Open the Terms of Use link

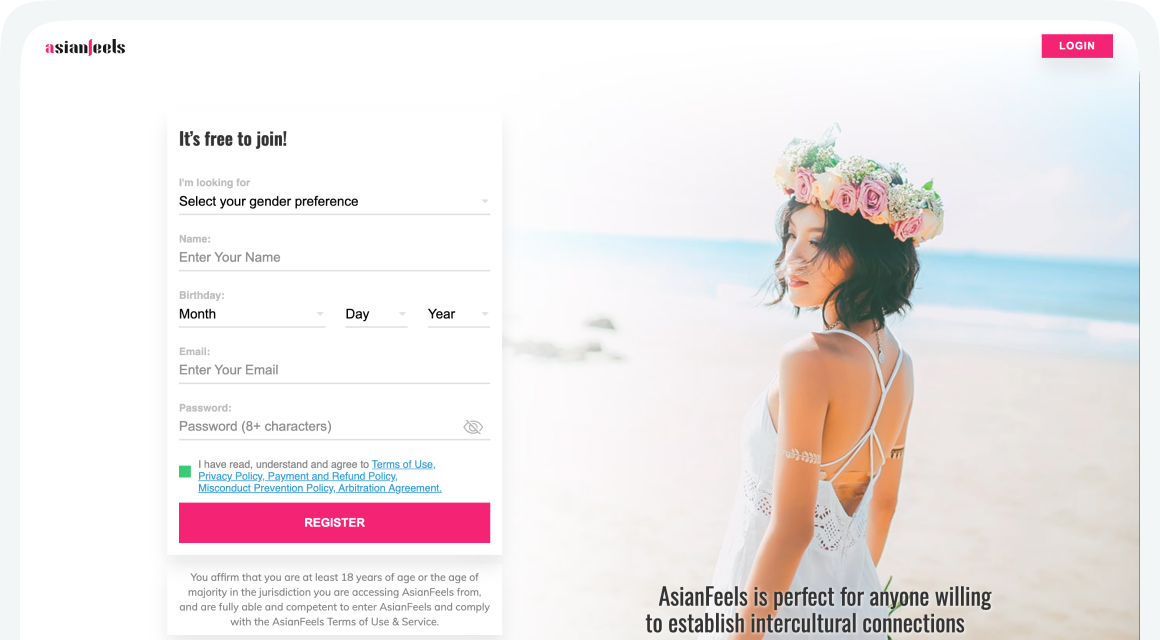(403, 465)
